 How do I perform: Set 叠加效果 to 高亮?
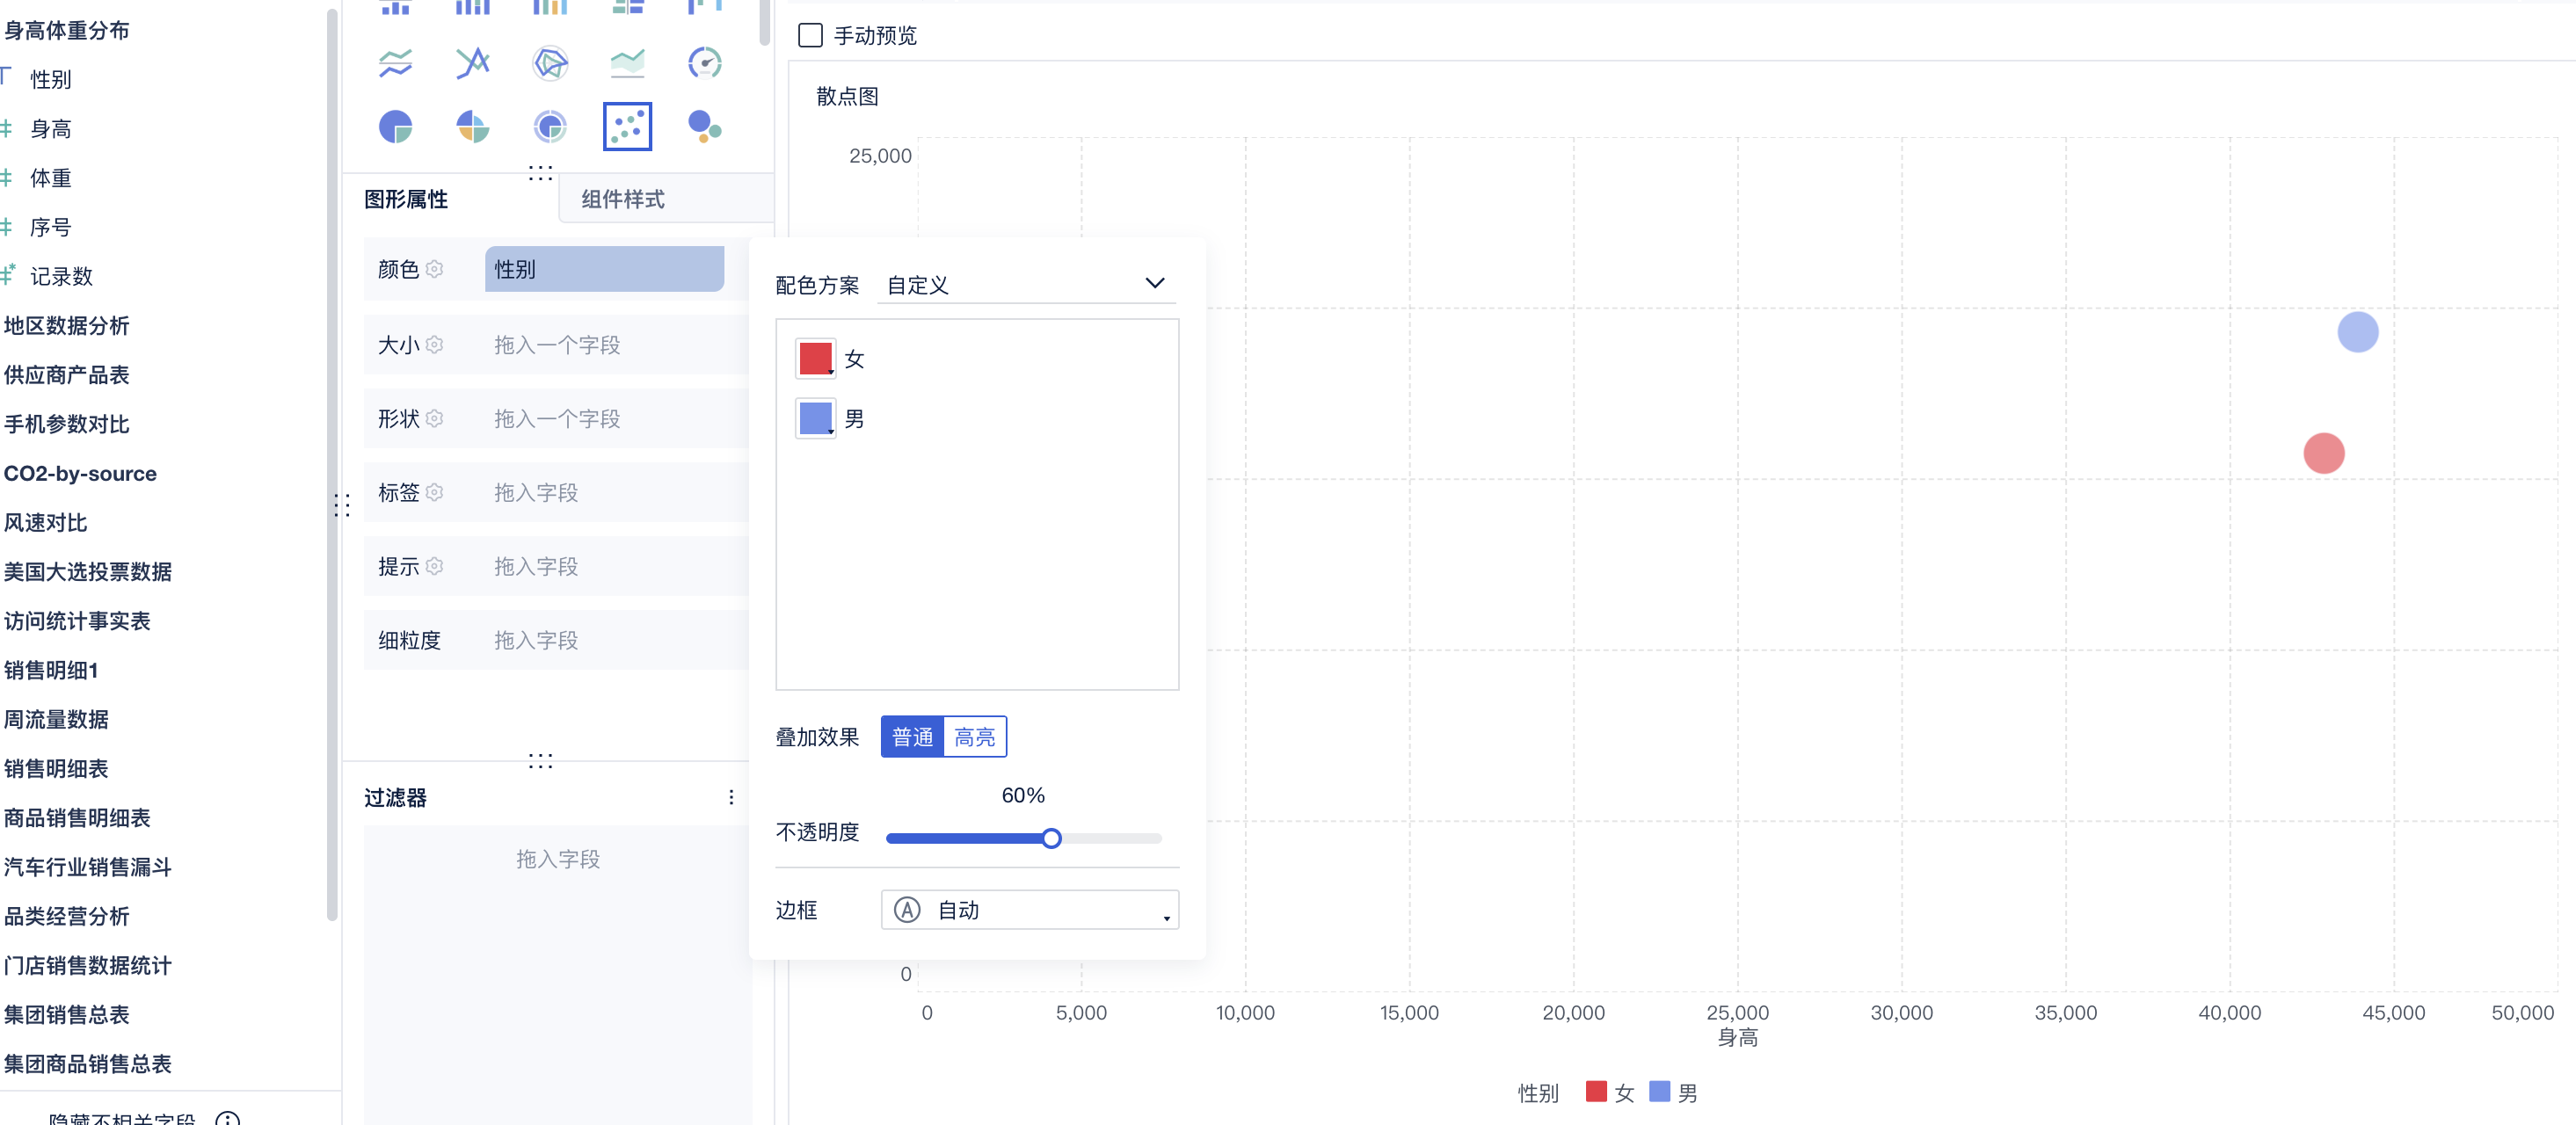[974, 737]
